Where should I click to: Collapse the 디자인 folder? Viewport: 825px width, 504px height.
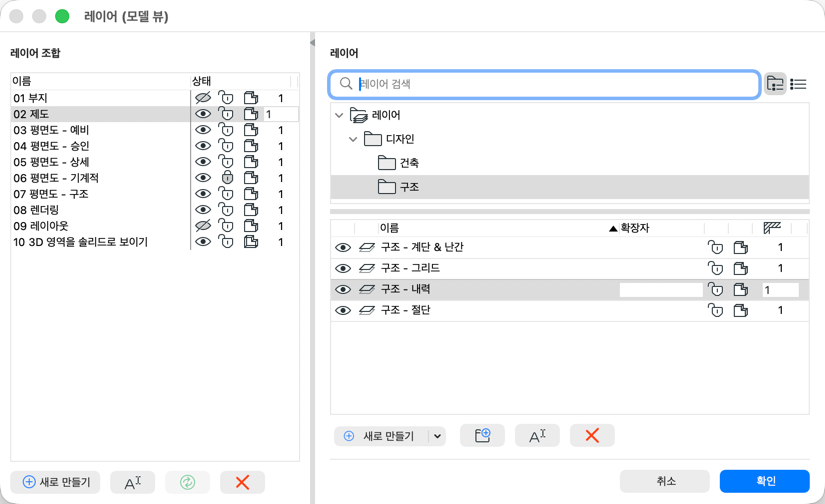[x=353, y=139]
